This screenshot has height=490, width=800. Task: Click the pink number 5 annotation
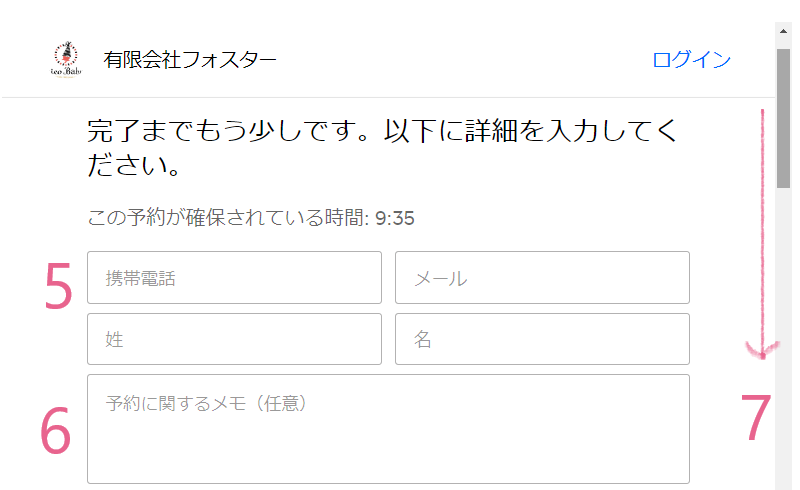pyautogui.click(x=58, y=286)
